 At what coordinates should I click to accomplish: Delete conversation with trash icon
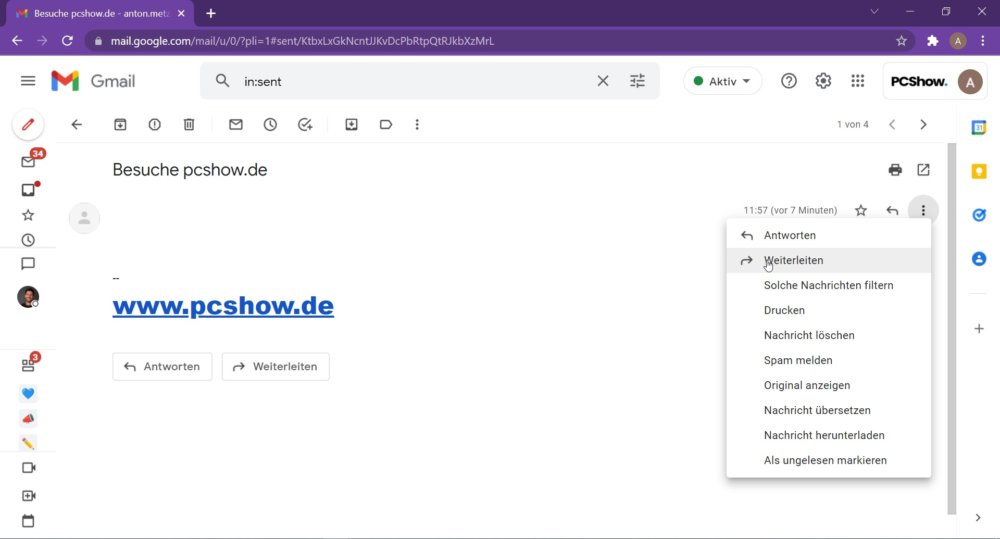click(189, 124)
